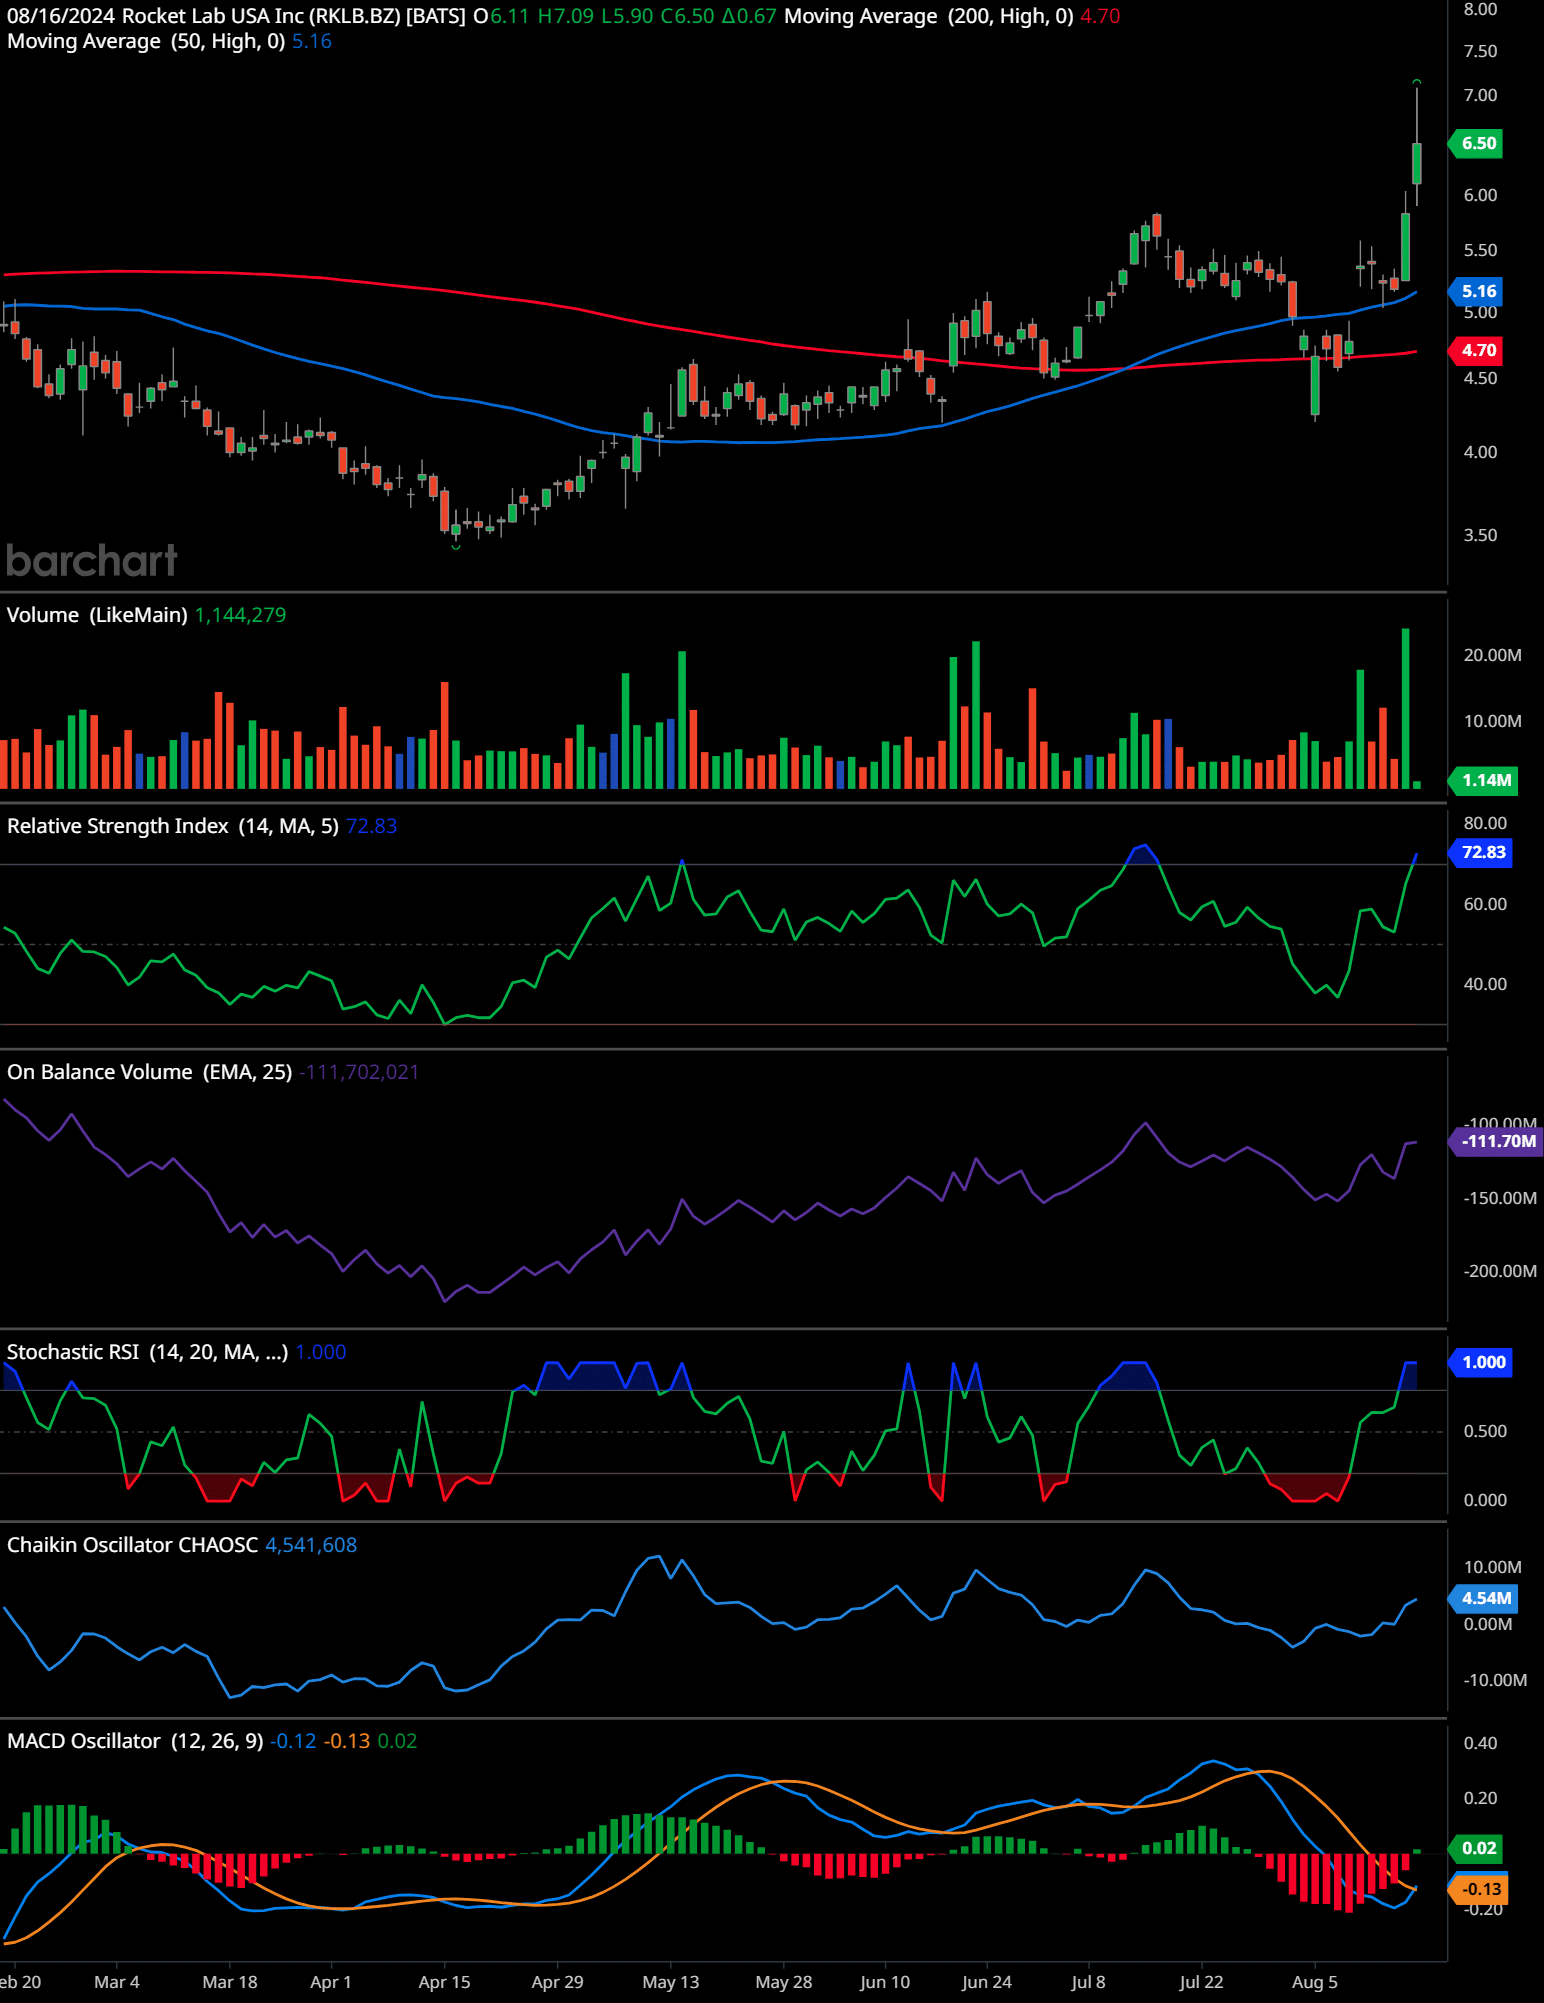The height and width of the screenshot is (2003, 1544).
Task: Click the May 13 date label on the time axis
Action: pos(671,1982)
